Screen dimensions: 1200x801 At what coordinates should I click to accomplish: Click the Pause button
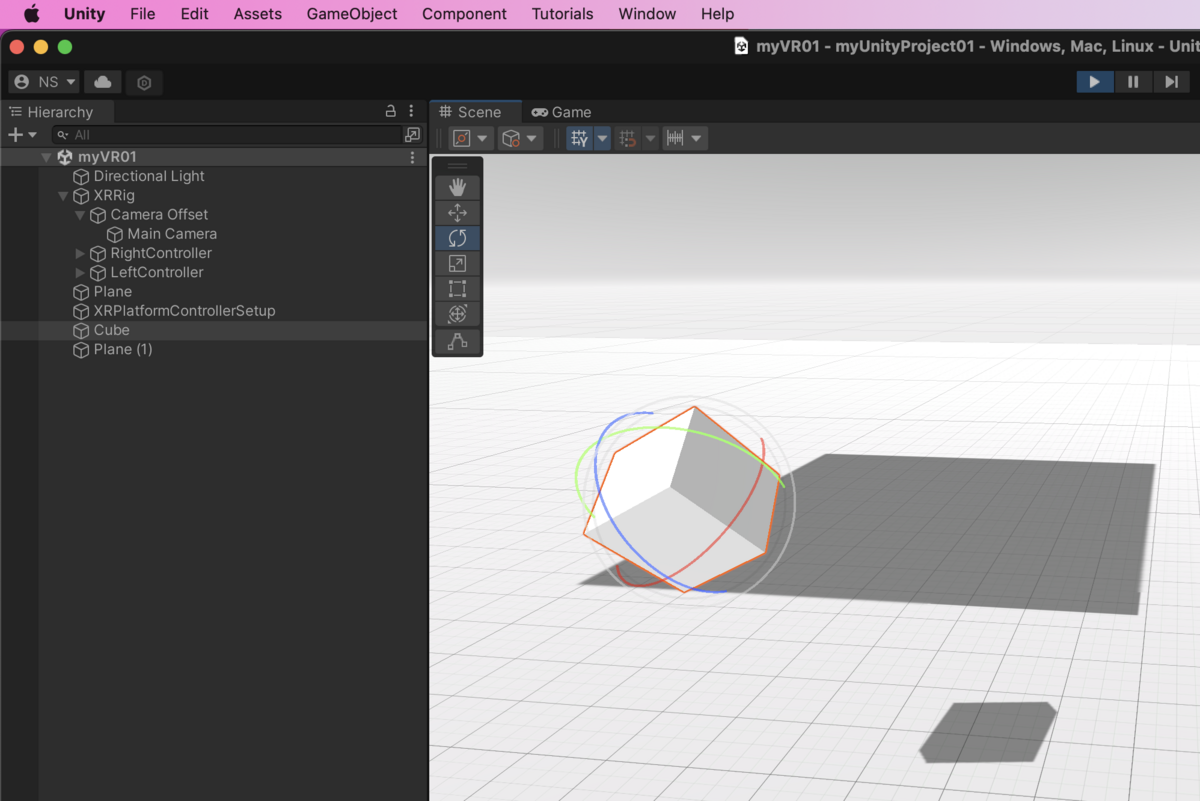tap(1133, 82)
